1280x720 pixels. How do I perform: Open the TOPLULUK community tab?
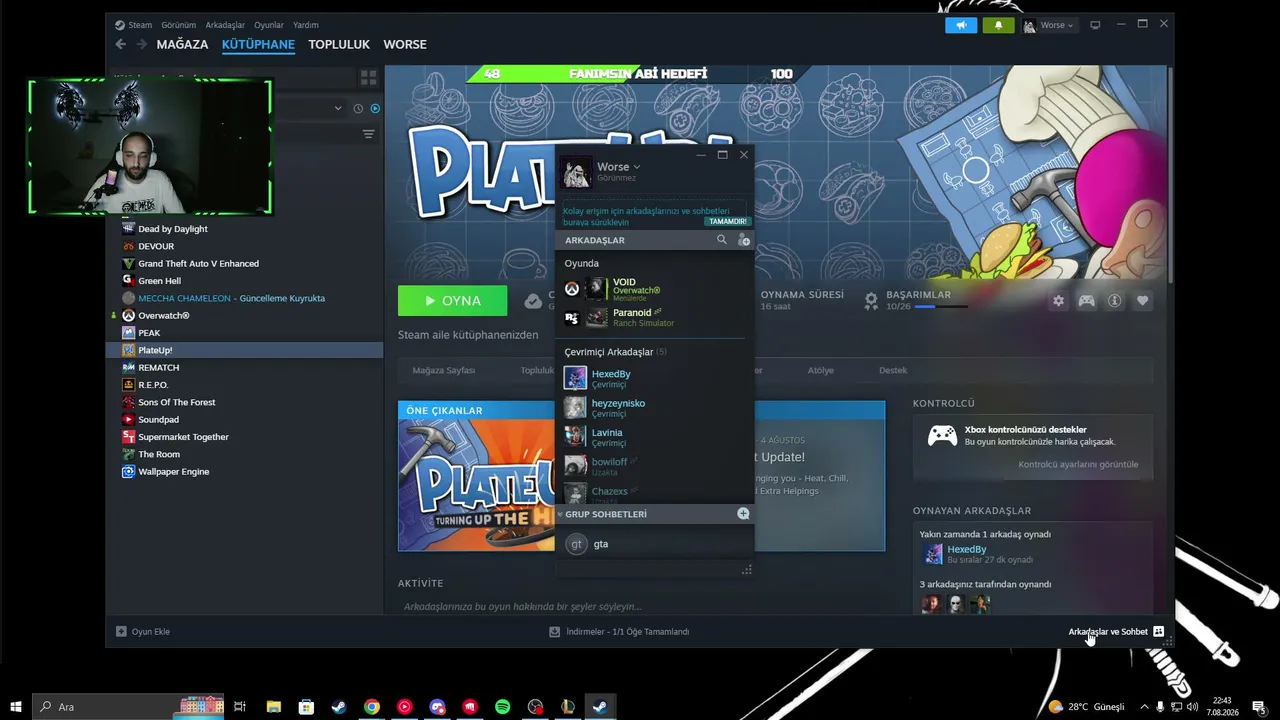point(339,45)
